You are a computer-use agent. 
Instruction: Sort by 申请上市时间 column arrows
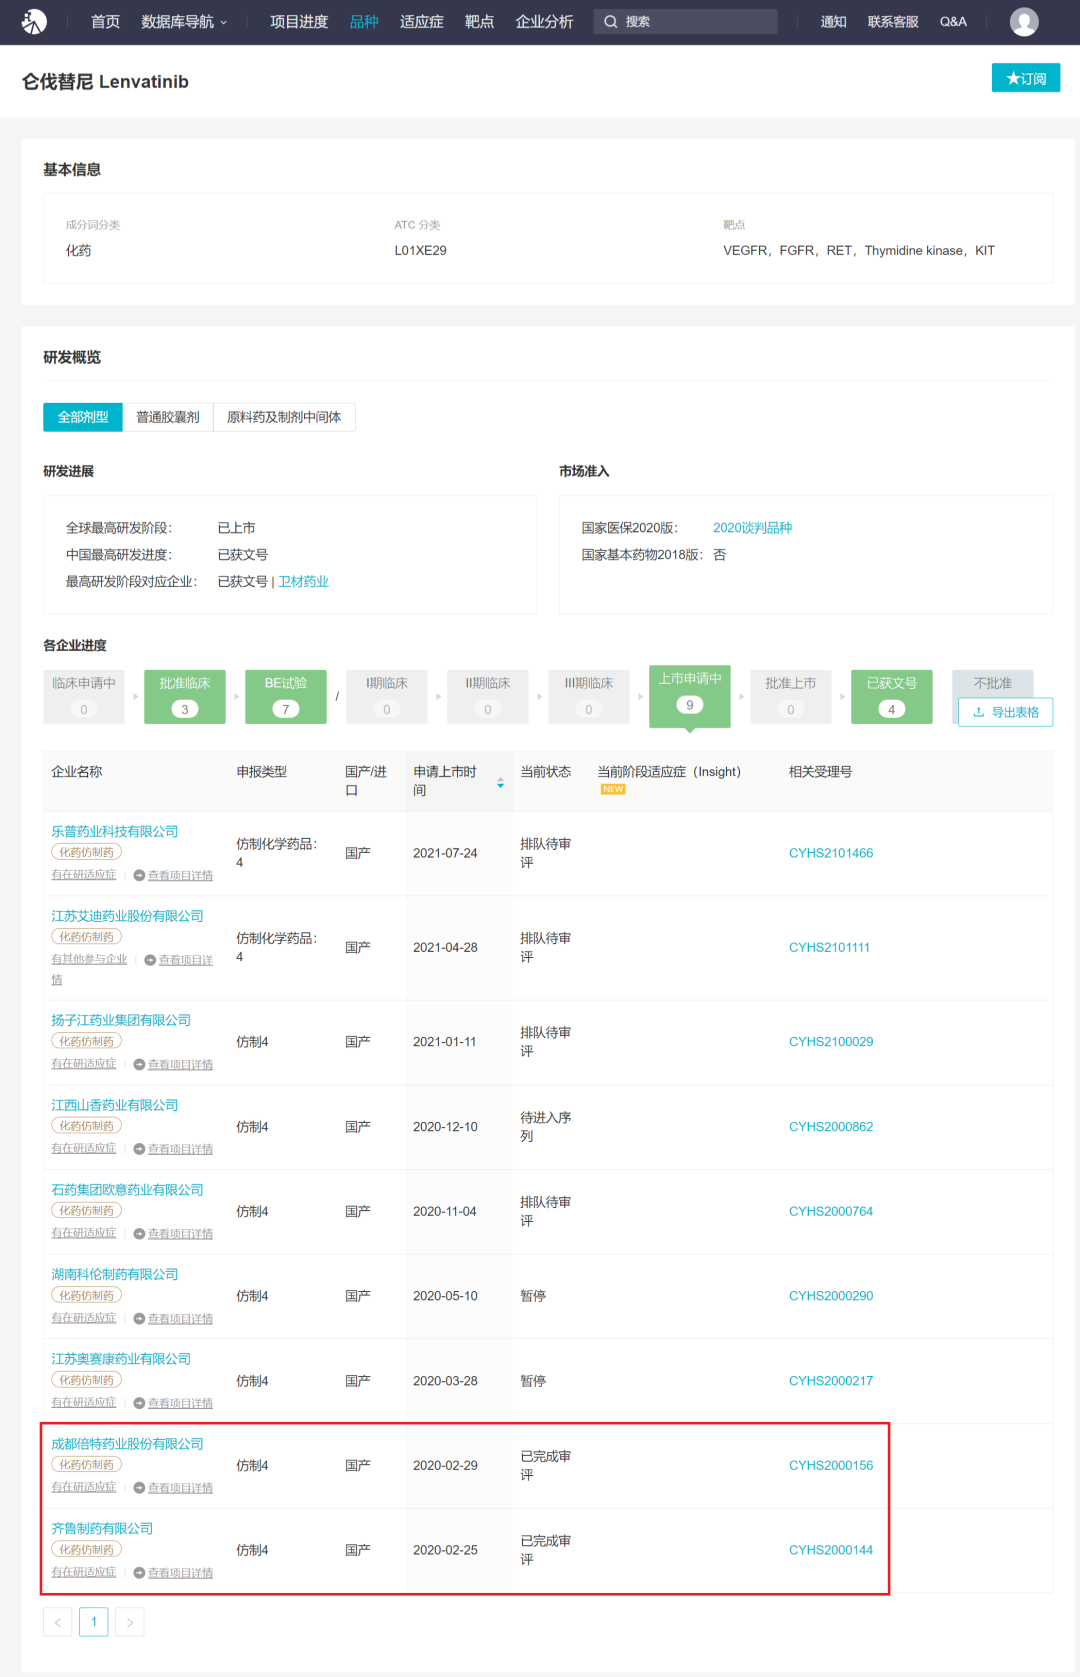pos(500,783)
